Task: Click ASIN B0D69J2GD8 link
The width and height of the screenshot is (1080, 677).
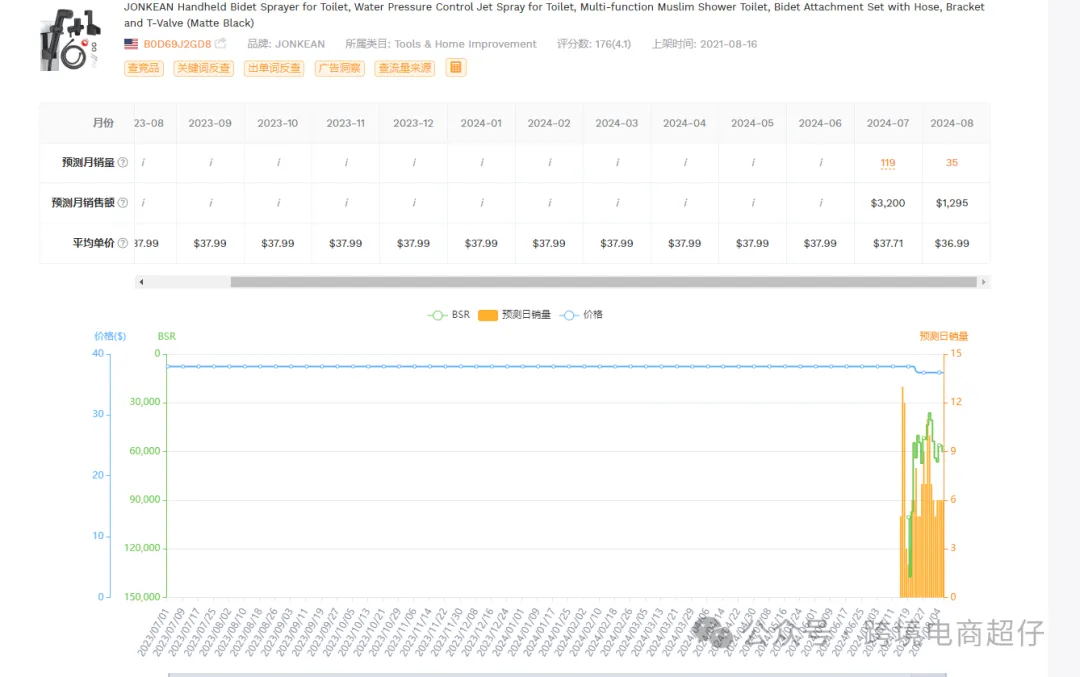Action: (177, 44)
